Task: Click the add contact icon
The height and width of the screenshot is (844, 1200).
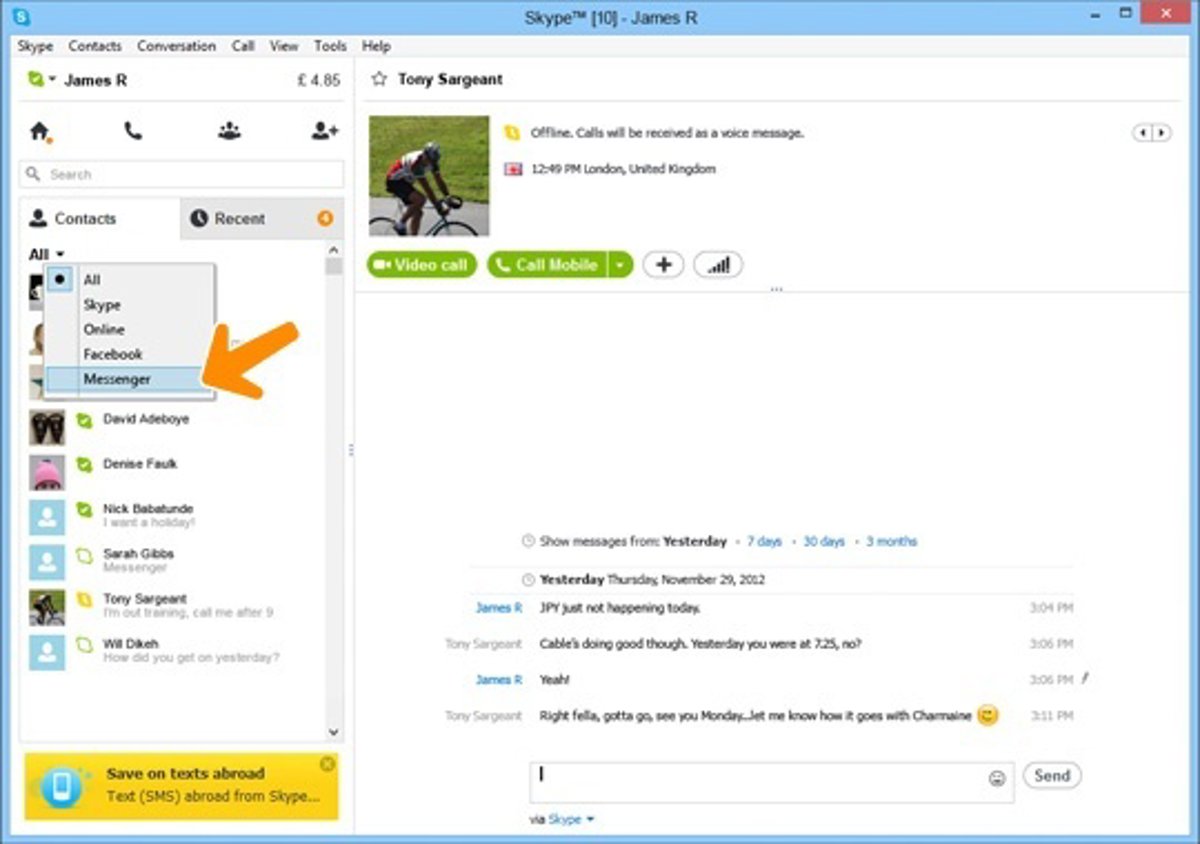Action: point(325,131)
